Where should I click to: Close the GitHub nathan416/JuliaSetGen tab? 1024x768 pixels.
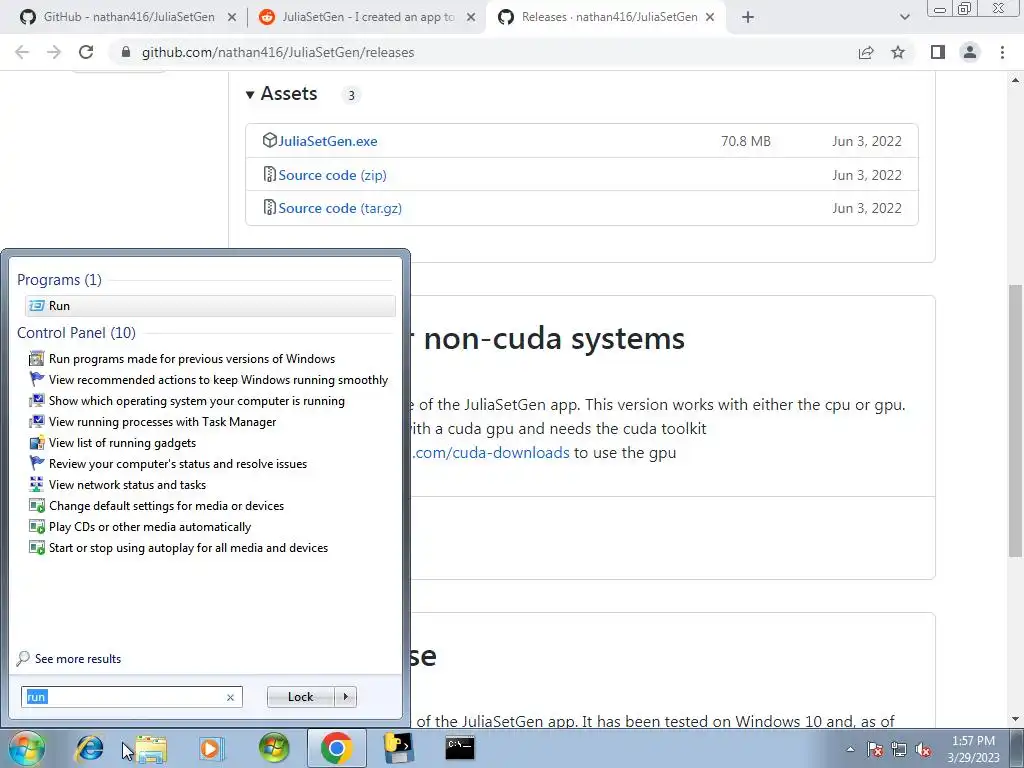click(x=231, y=18)
